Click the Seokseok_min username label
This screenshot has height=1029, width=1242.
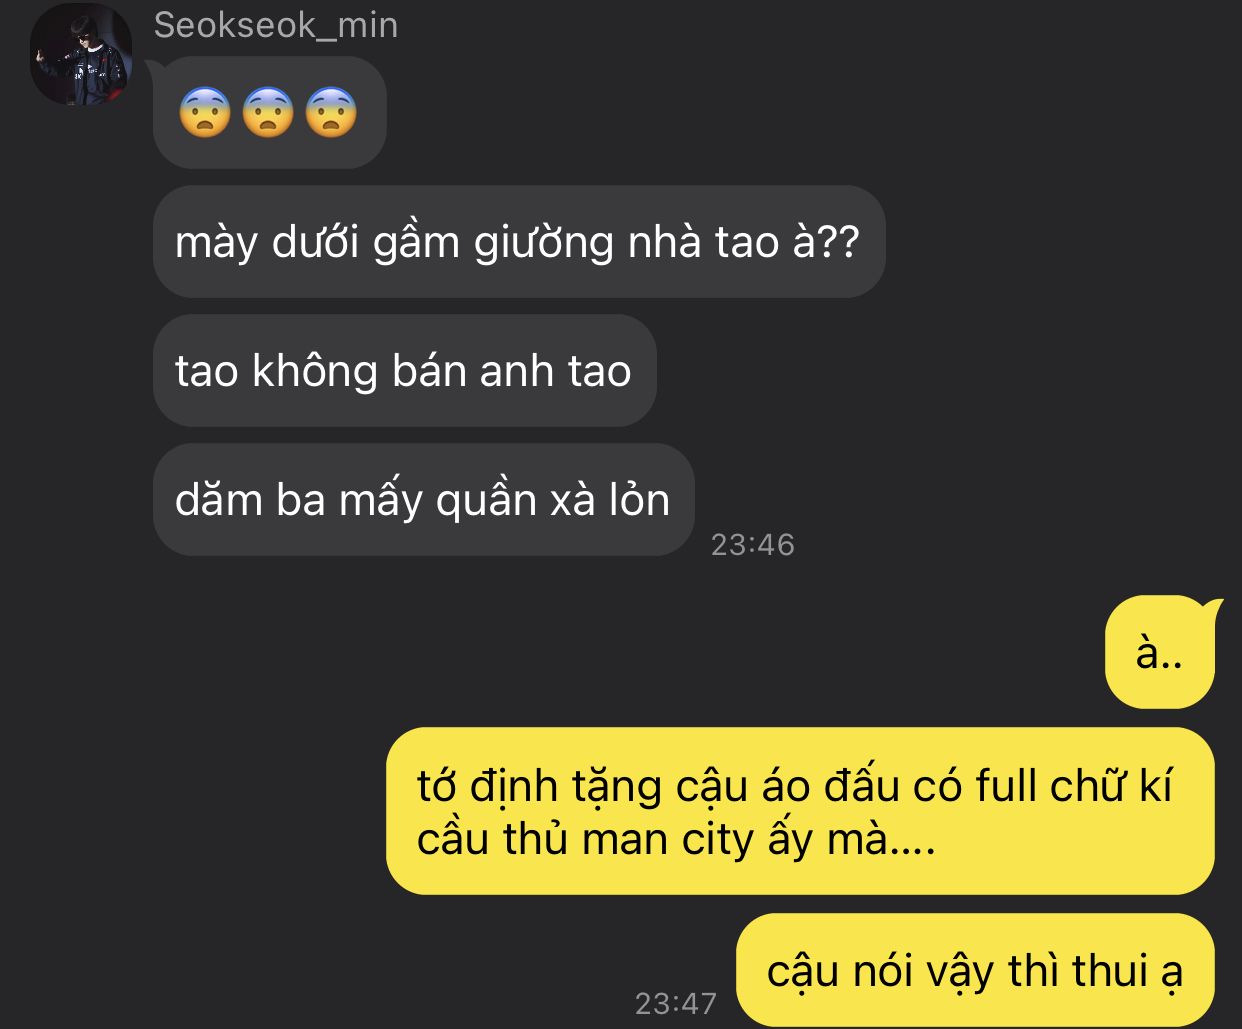click(x=276, y=25)
